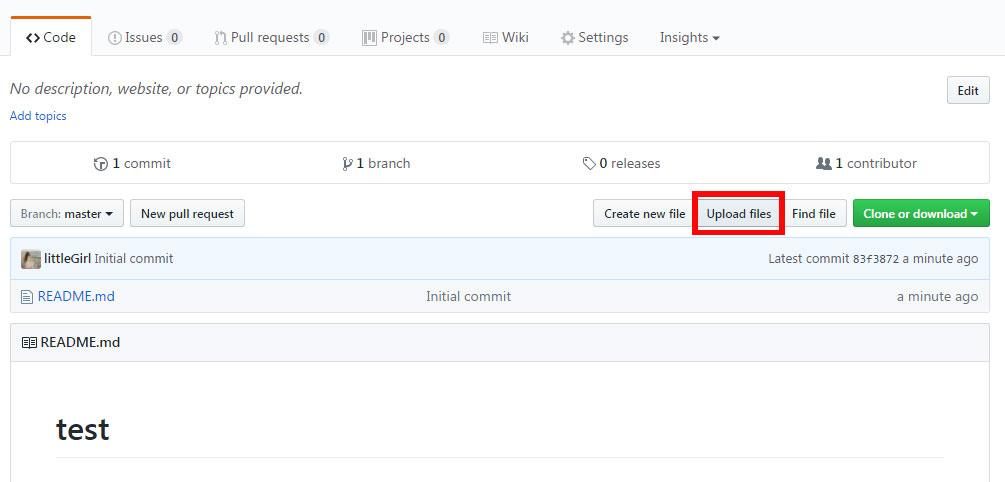Click the Settings gear icon
1005x482 pixels.
point(568,38)
